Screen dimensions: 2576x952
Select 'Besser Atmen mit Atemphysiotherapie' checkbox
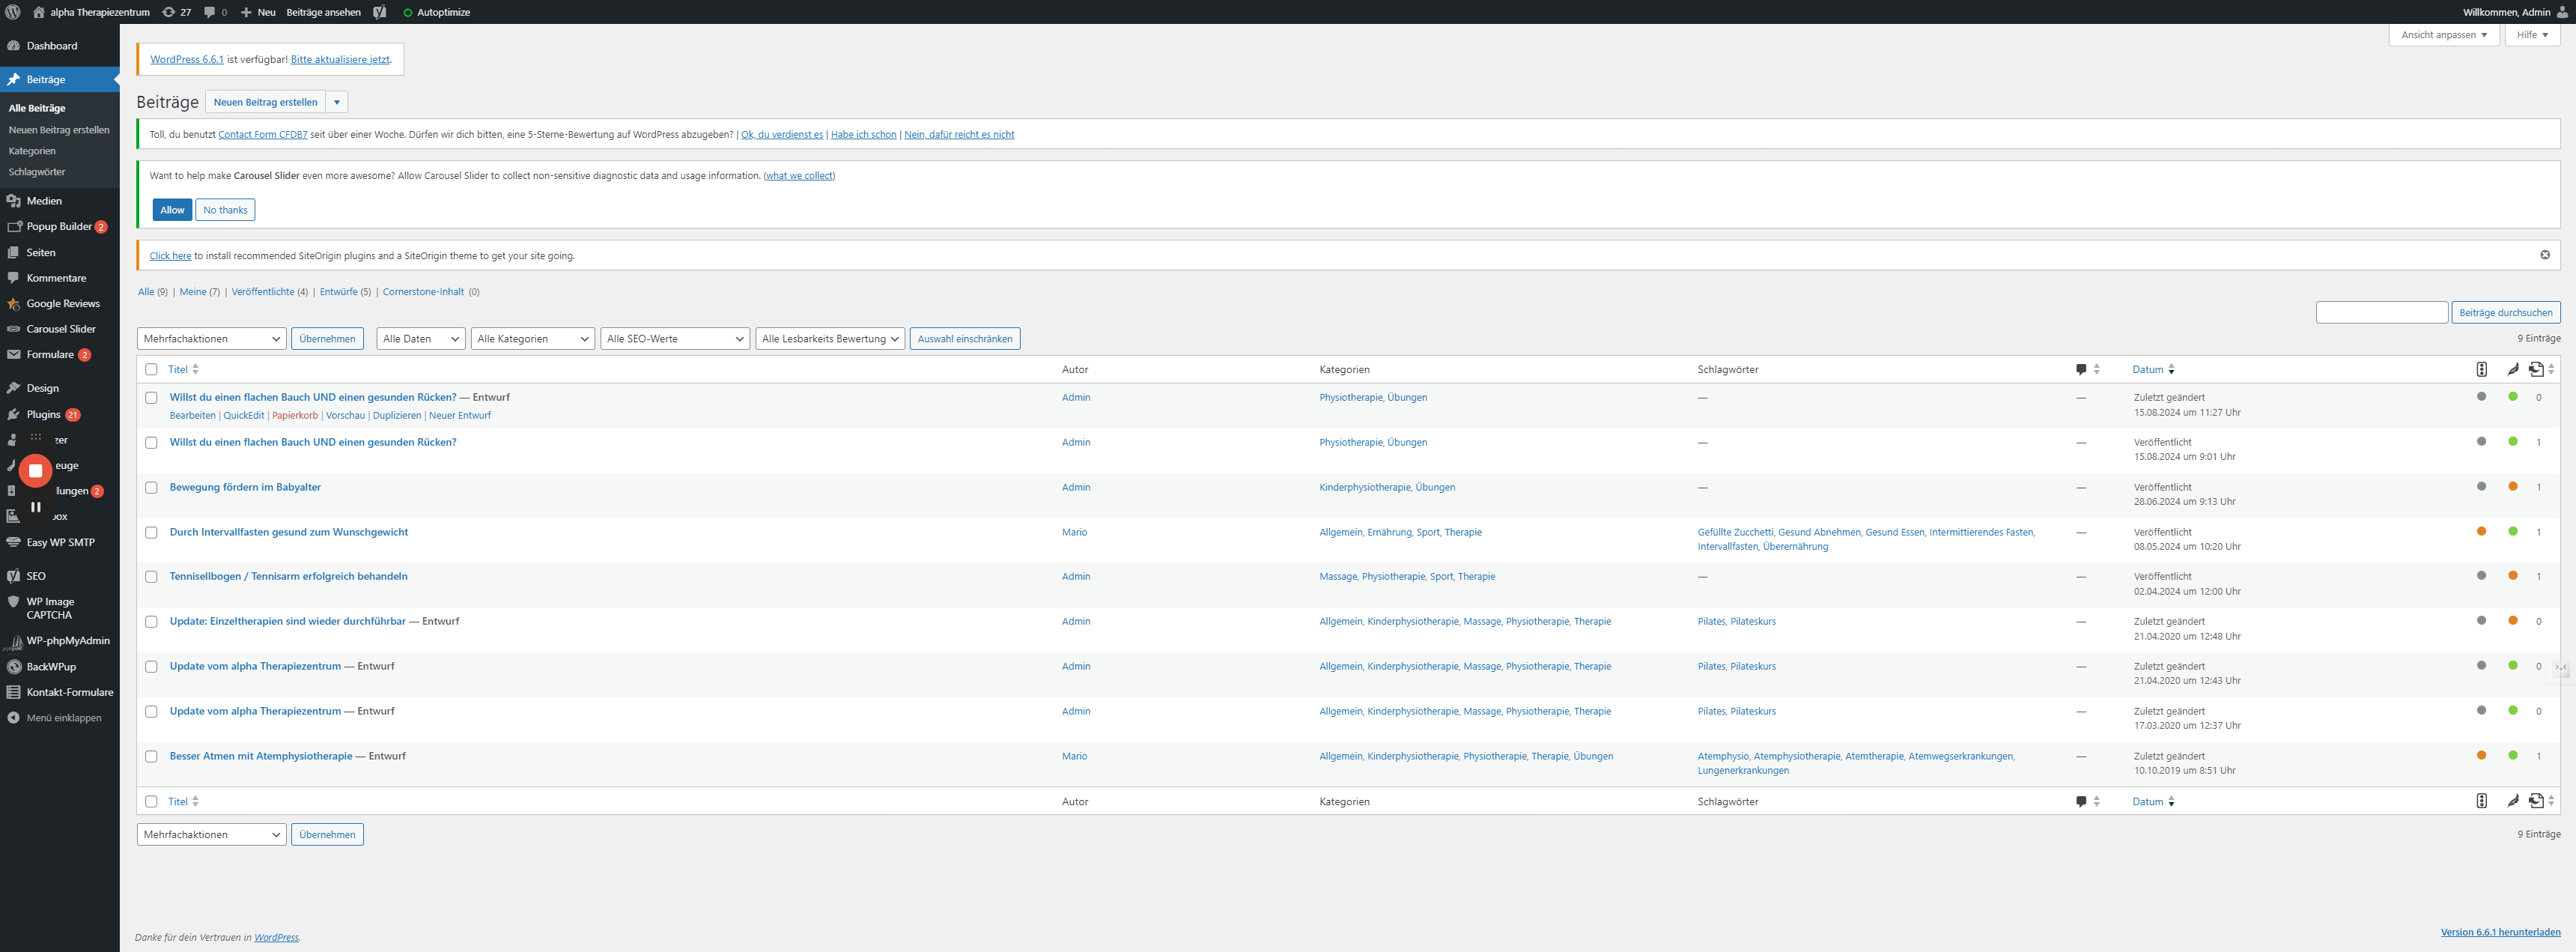point(151,757)
